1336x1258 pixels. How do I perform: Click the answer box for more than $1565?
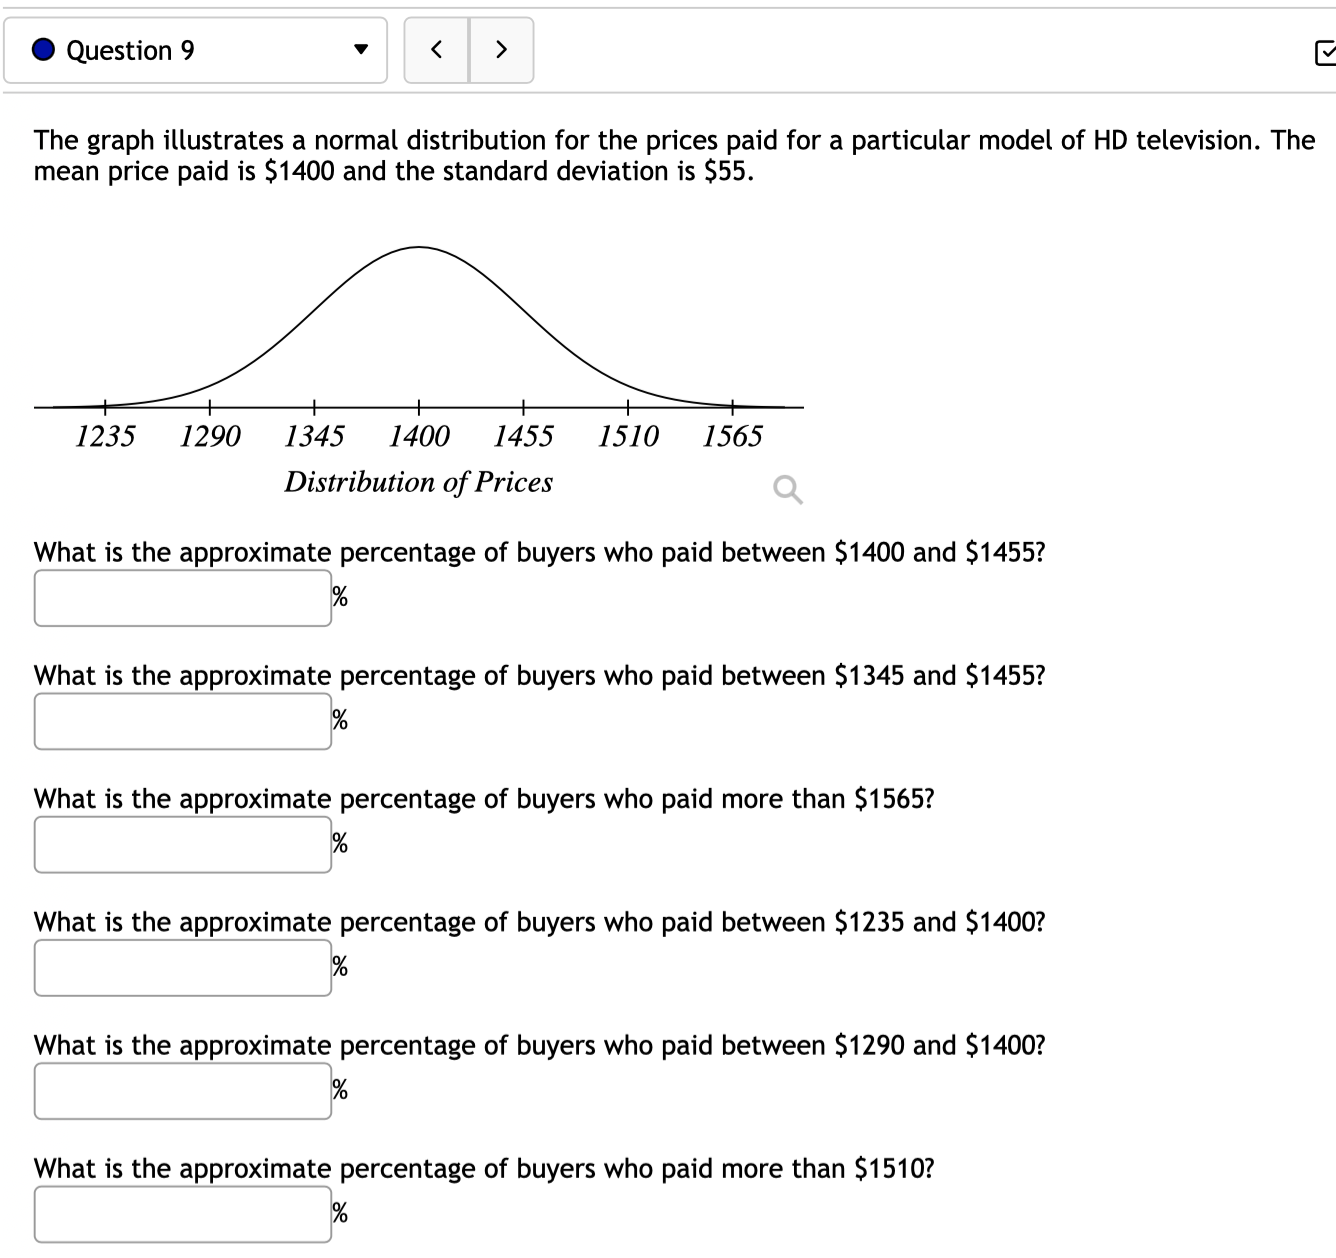coord(182,844)
